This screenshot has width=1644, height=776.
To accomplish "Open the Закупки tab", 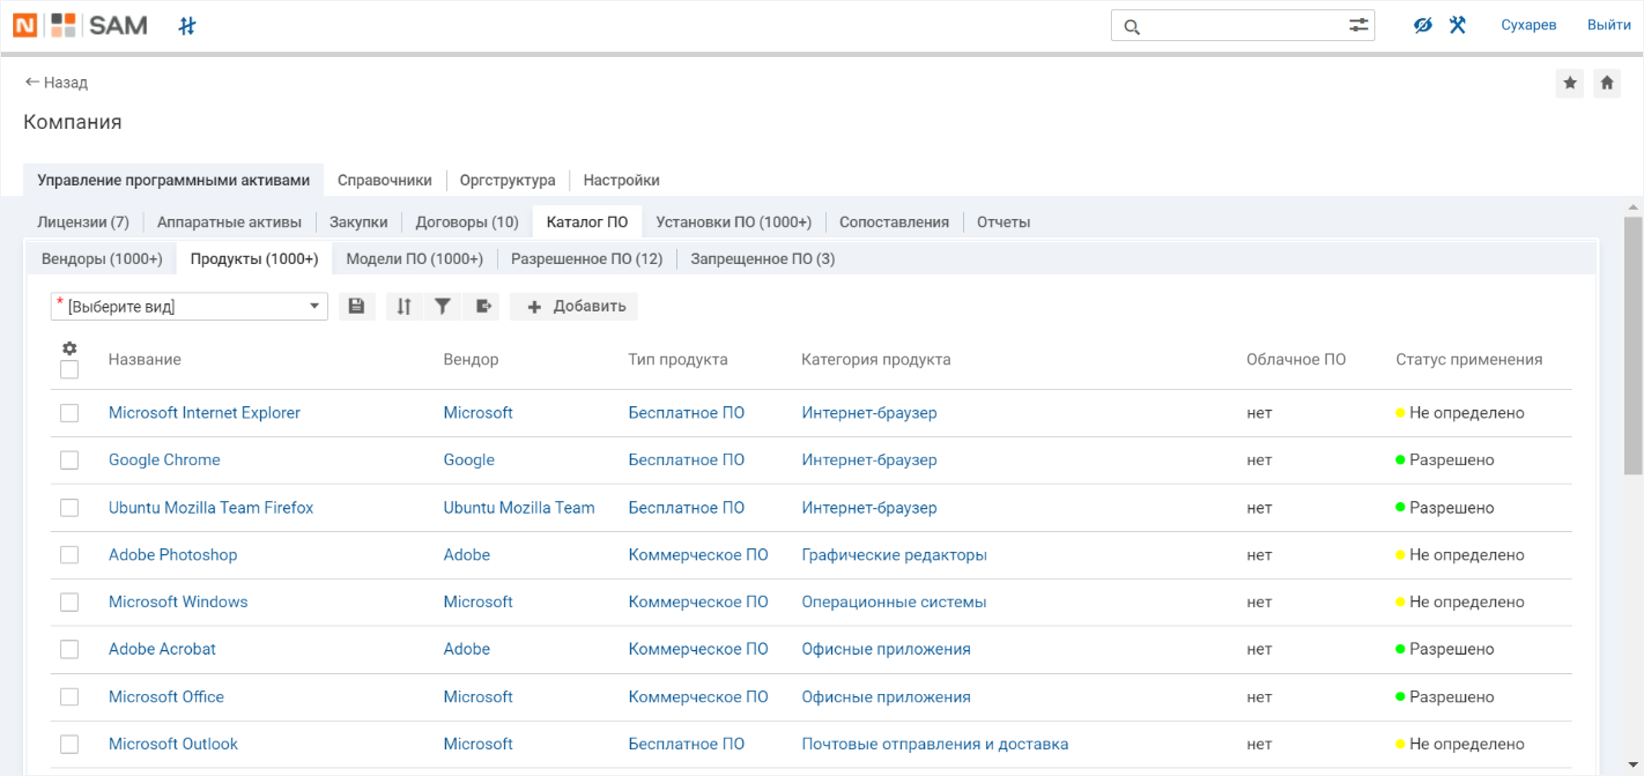I will pos(358,222).
